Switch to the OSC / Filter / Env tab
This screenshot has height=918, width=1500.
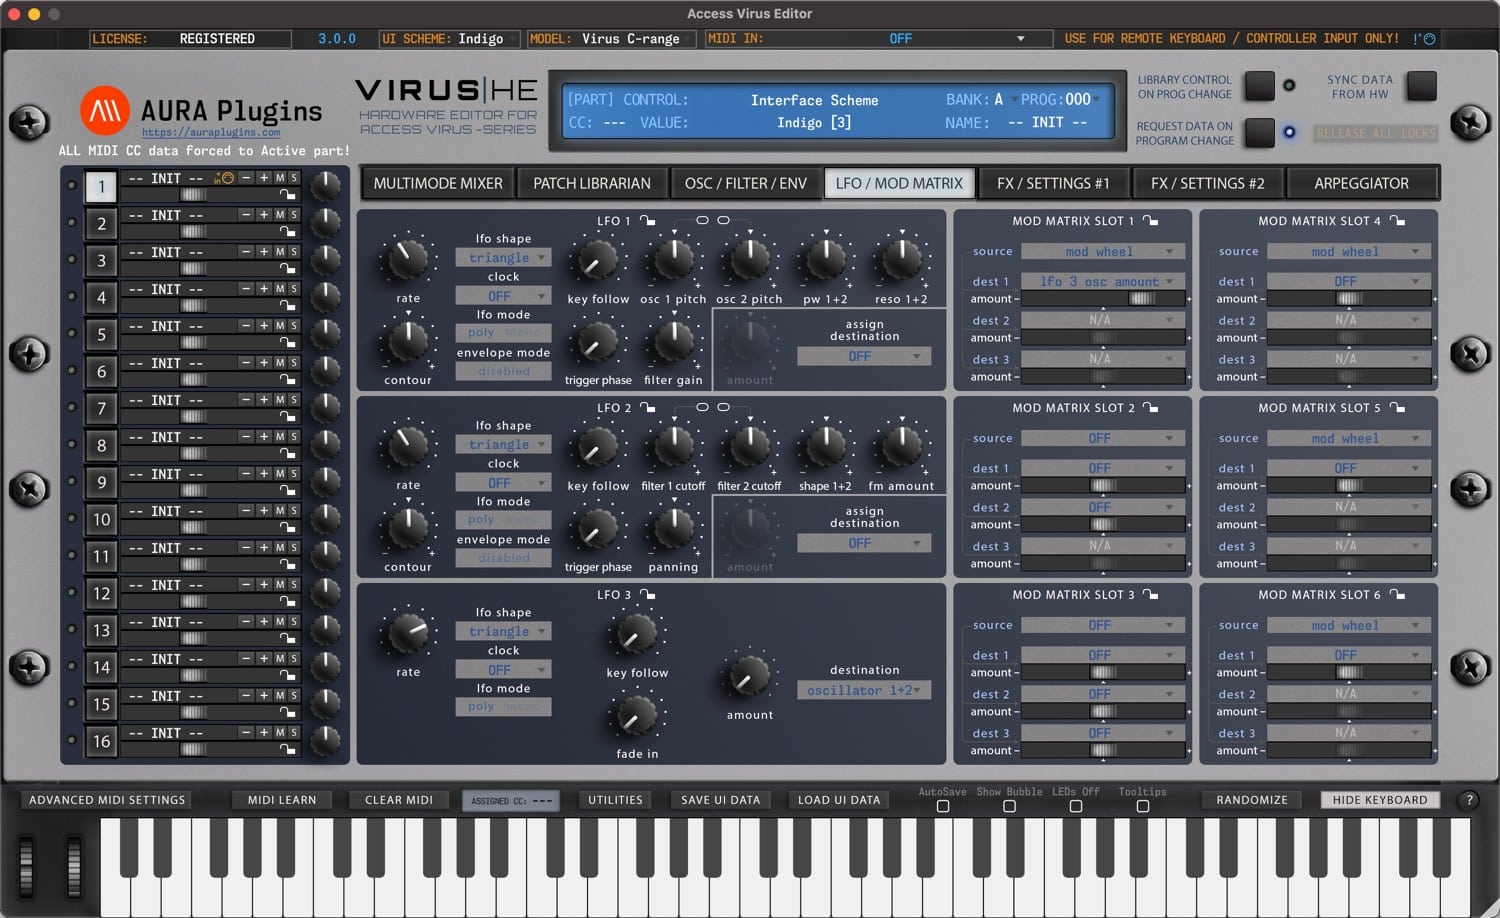point(745,183)
